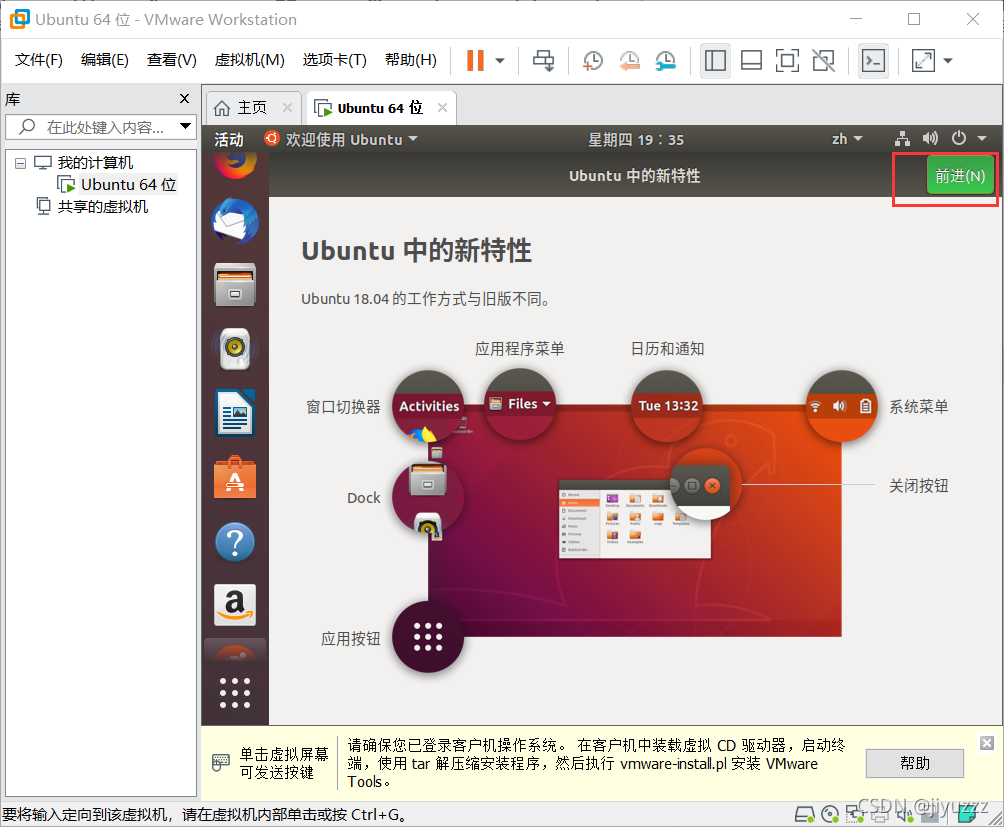The width and height of the screenshot is (1004, 827).
Task: Open the 虚拟机(M) menu
Action: click(249, 60)
